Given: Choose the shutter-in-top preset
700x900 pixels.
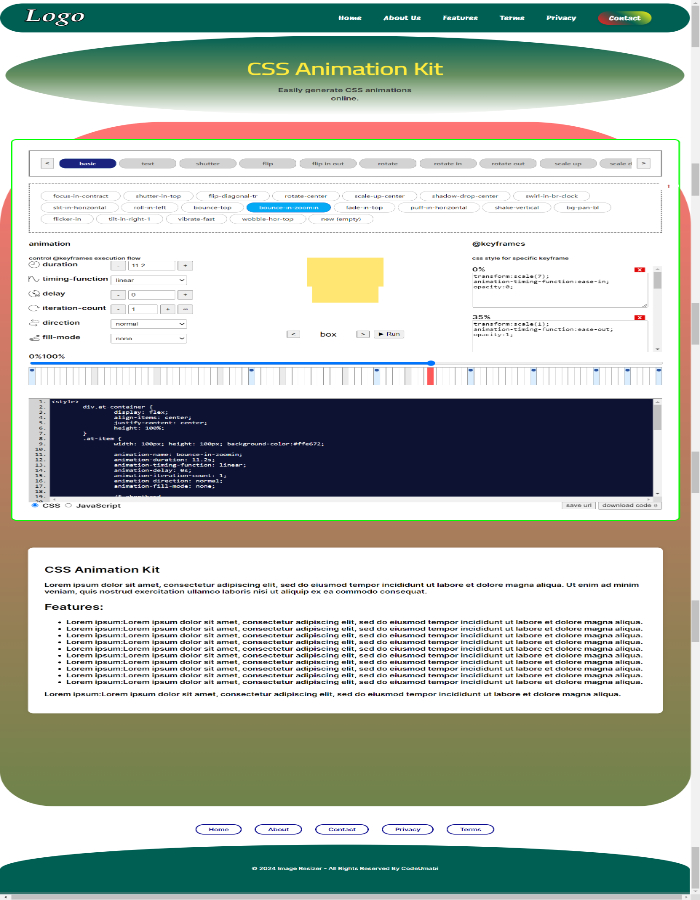Looking at the screenshot, I should tap(158, 196).
